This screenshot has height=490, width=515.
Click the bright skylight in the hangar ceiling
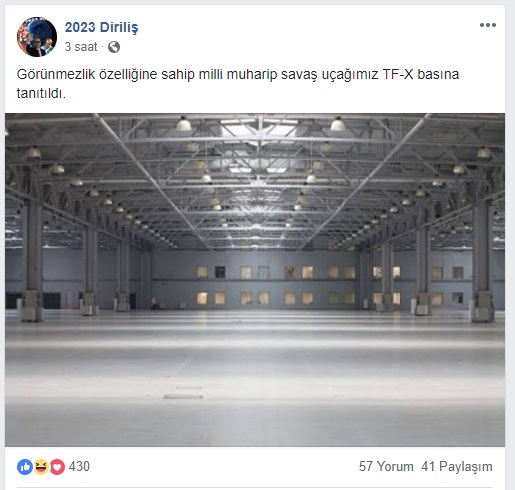[x=259, y=127]
